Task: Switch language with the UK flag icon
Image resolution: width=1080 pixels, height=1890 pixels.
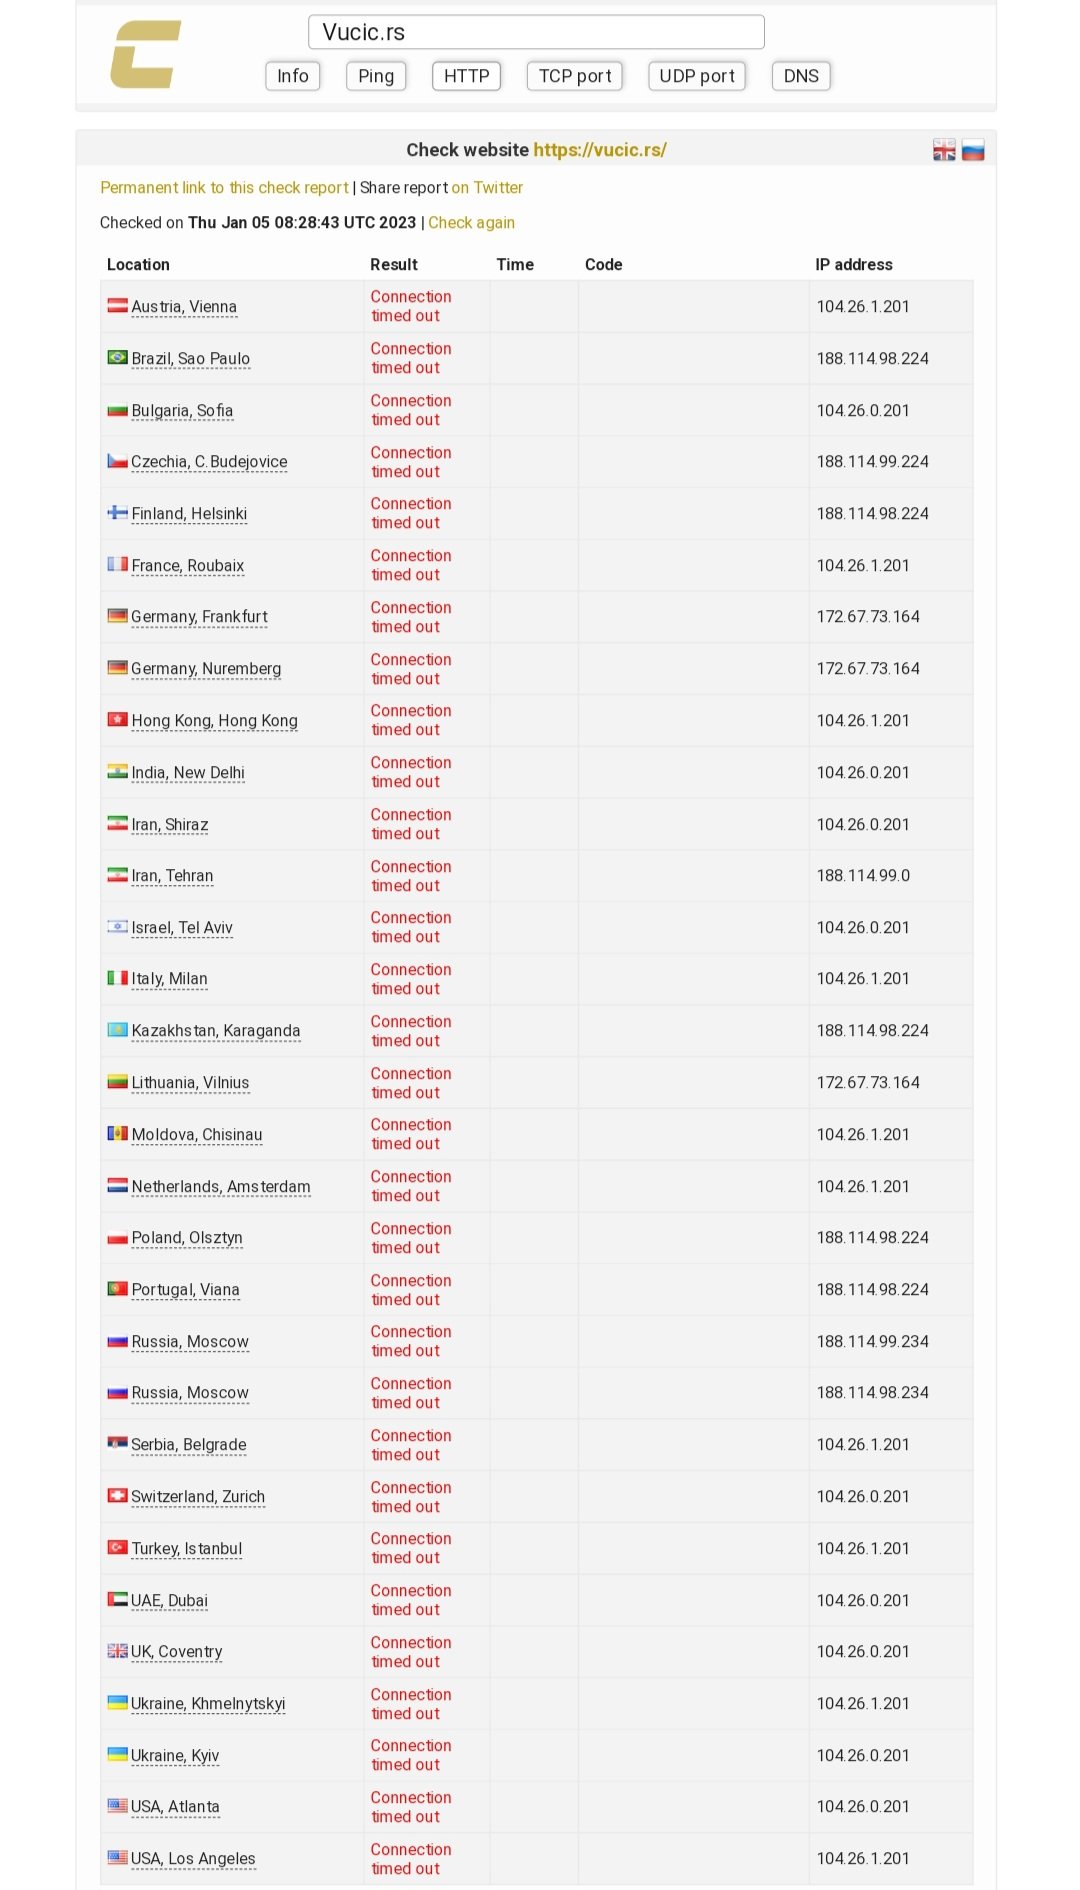Action: pos(944,150)
